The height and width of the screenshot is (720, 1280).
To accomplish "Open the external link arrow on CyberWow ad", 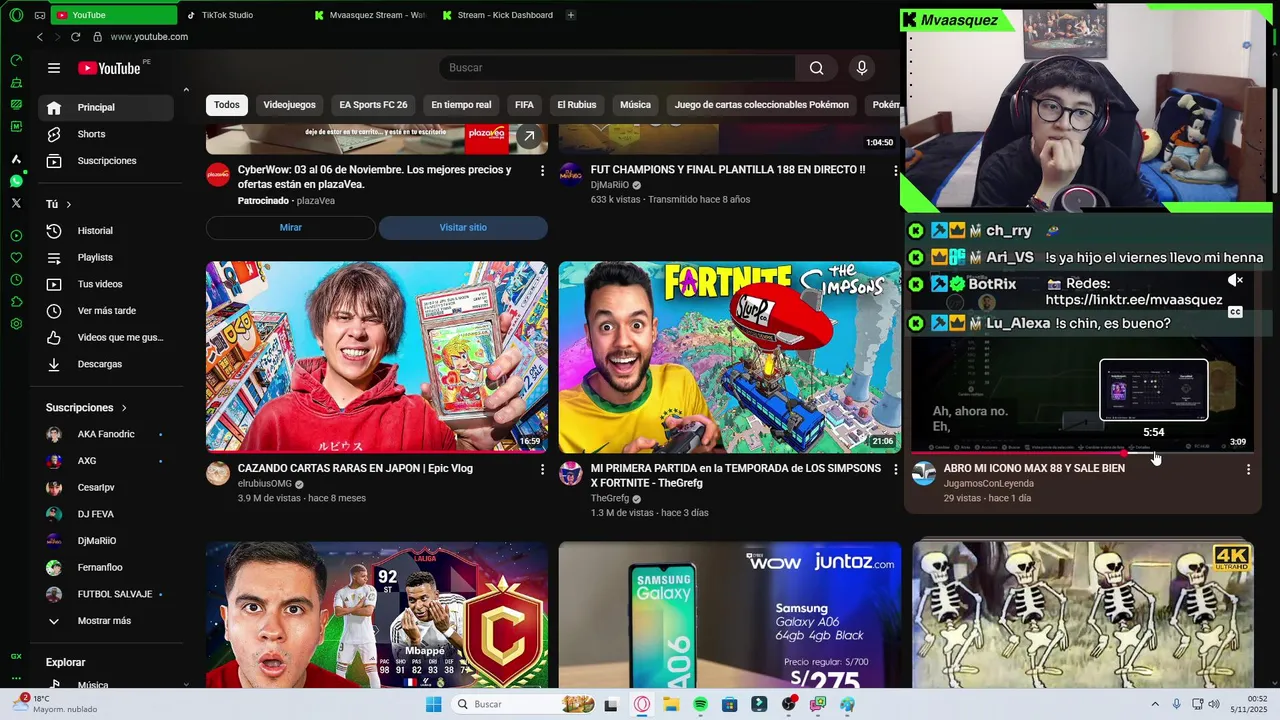I will coord(529,136).
